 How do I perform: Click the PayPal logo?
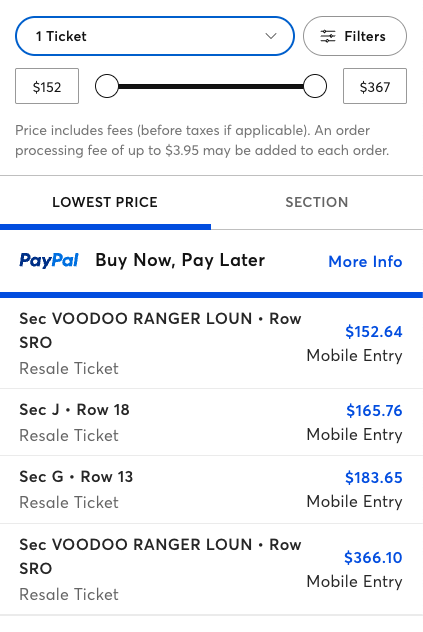49,261
